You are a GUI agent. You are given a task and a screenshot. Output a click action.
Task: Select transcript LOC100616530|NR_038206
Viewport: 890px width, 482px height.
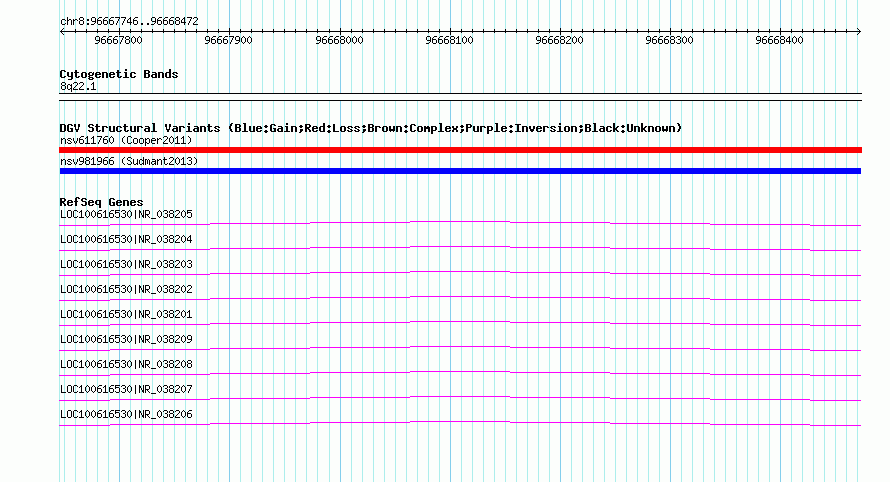pyautogui.click(x=126, y=414)
